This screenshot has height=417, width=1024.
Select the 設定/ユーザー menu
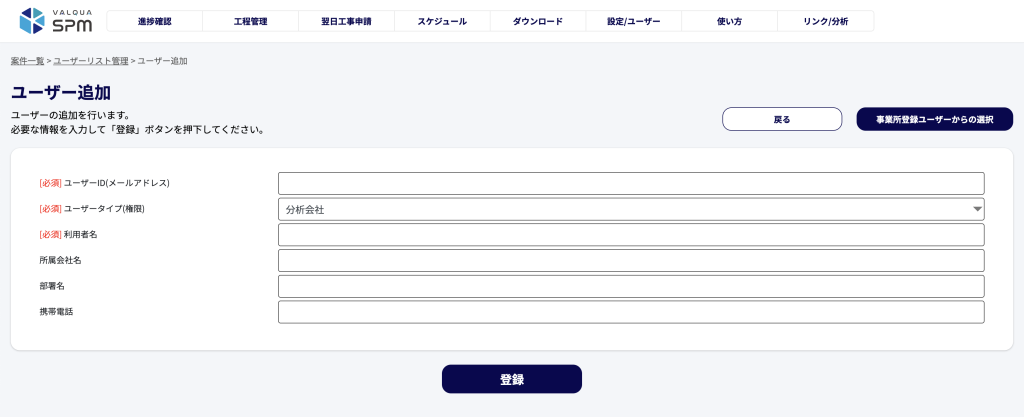pyautogui.click(x=633, y=21)
